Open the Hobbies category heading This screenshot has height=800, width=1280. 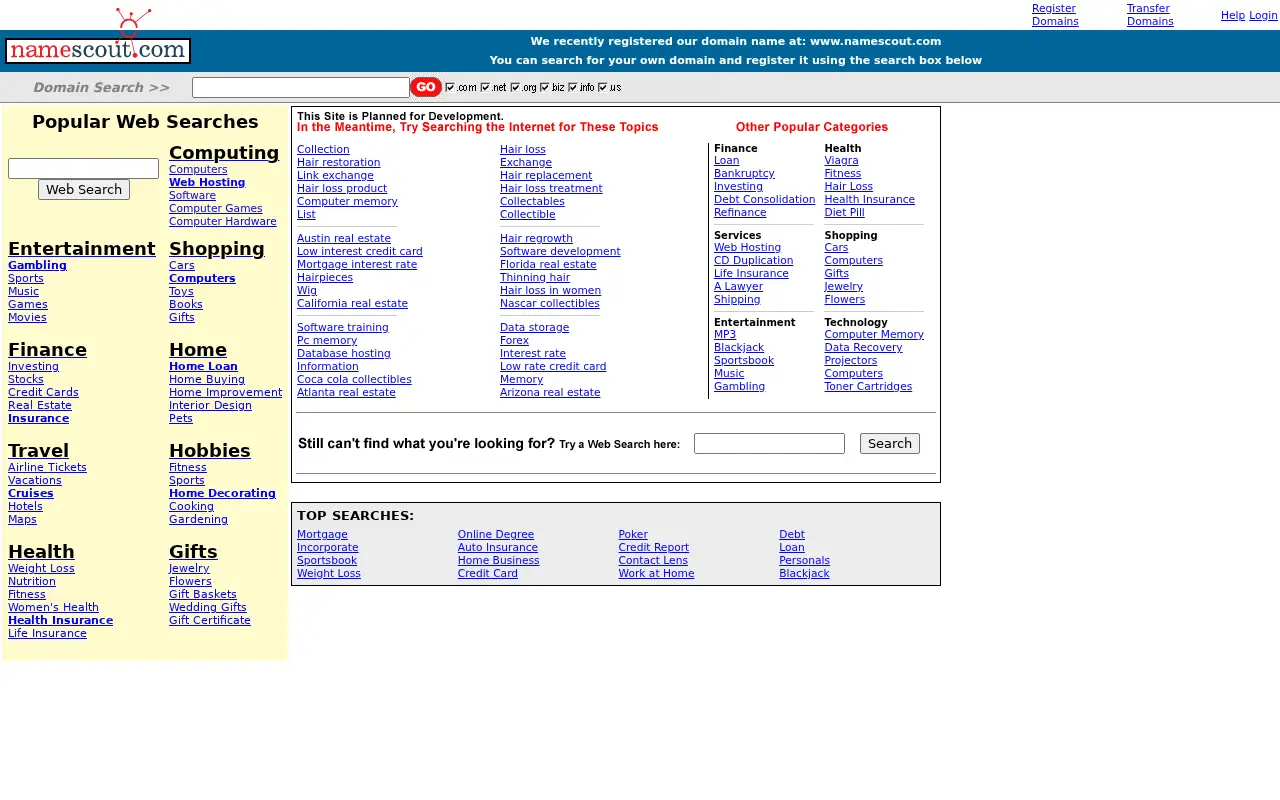click(210, 450)
